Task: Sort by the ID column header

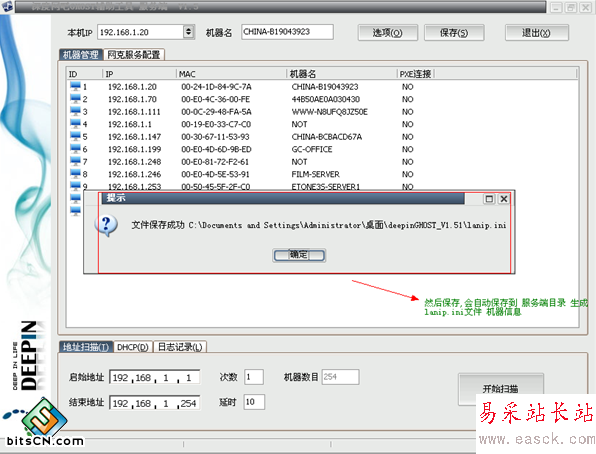Action: coord(84,74)
